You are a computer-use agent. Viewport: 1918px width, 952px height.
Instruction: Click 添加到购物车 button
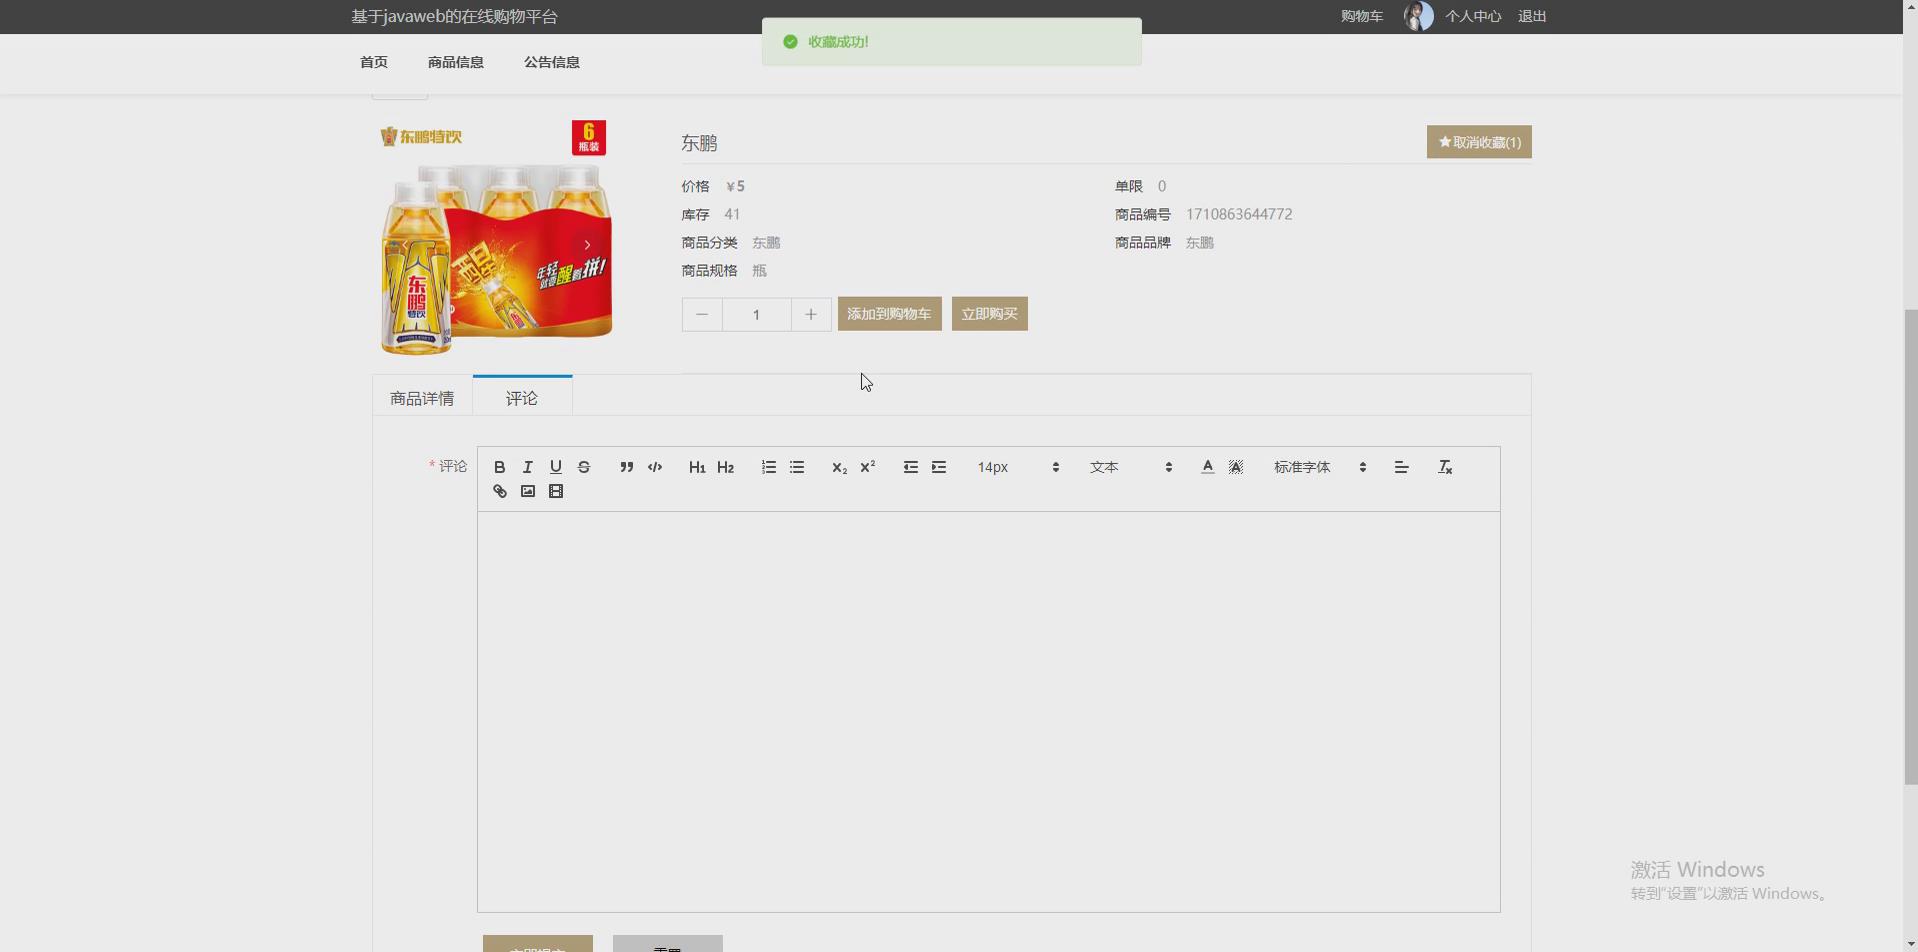[889, 314]
